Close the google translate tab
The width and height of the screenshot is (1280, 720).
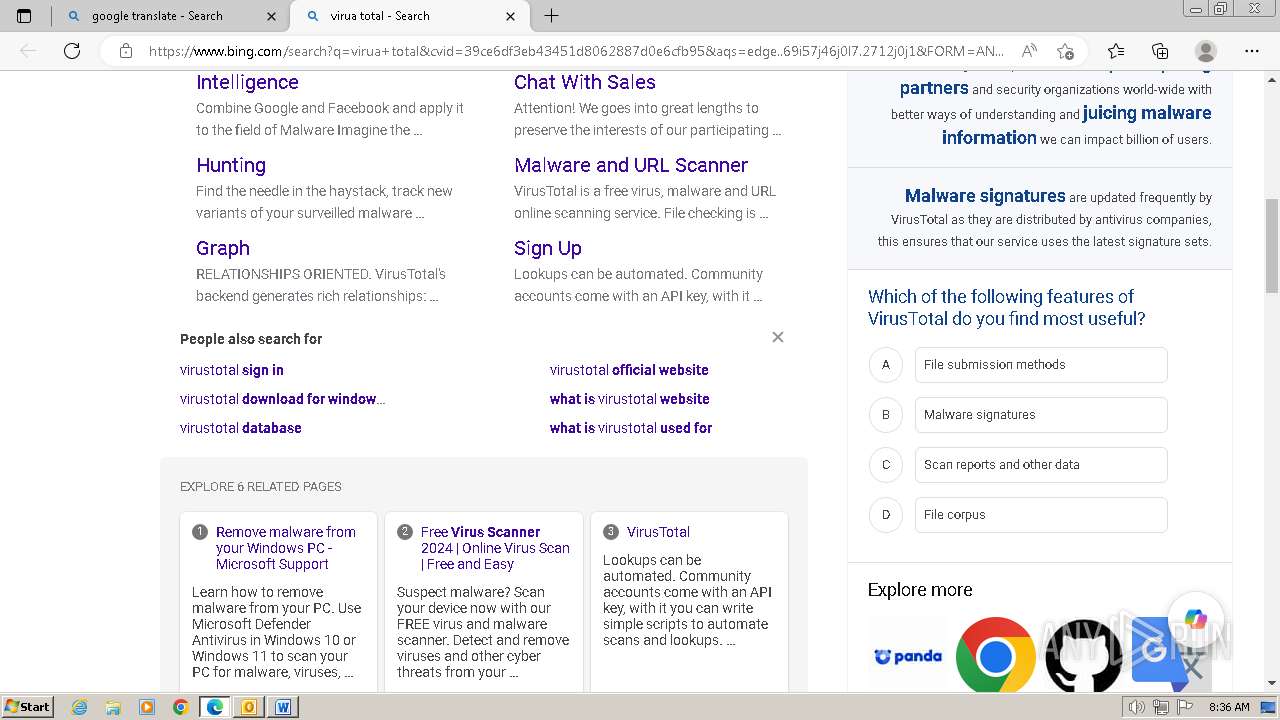pos(272,16)
